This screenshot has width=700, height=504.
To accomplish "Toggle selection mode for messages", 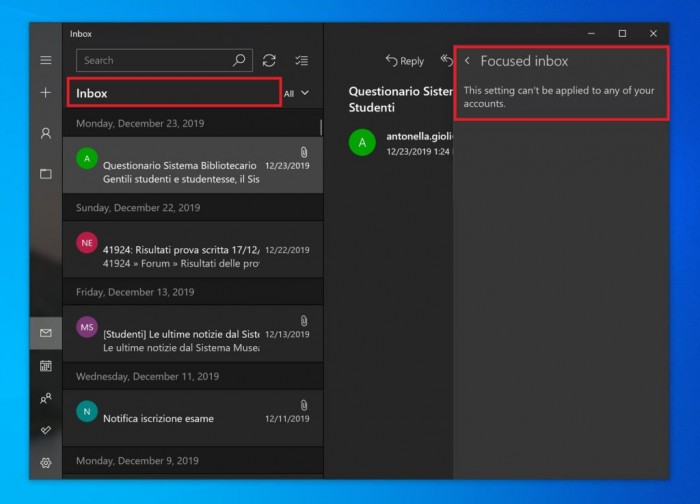I will (302, 60).
